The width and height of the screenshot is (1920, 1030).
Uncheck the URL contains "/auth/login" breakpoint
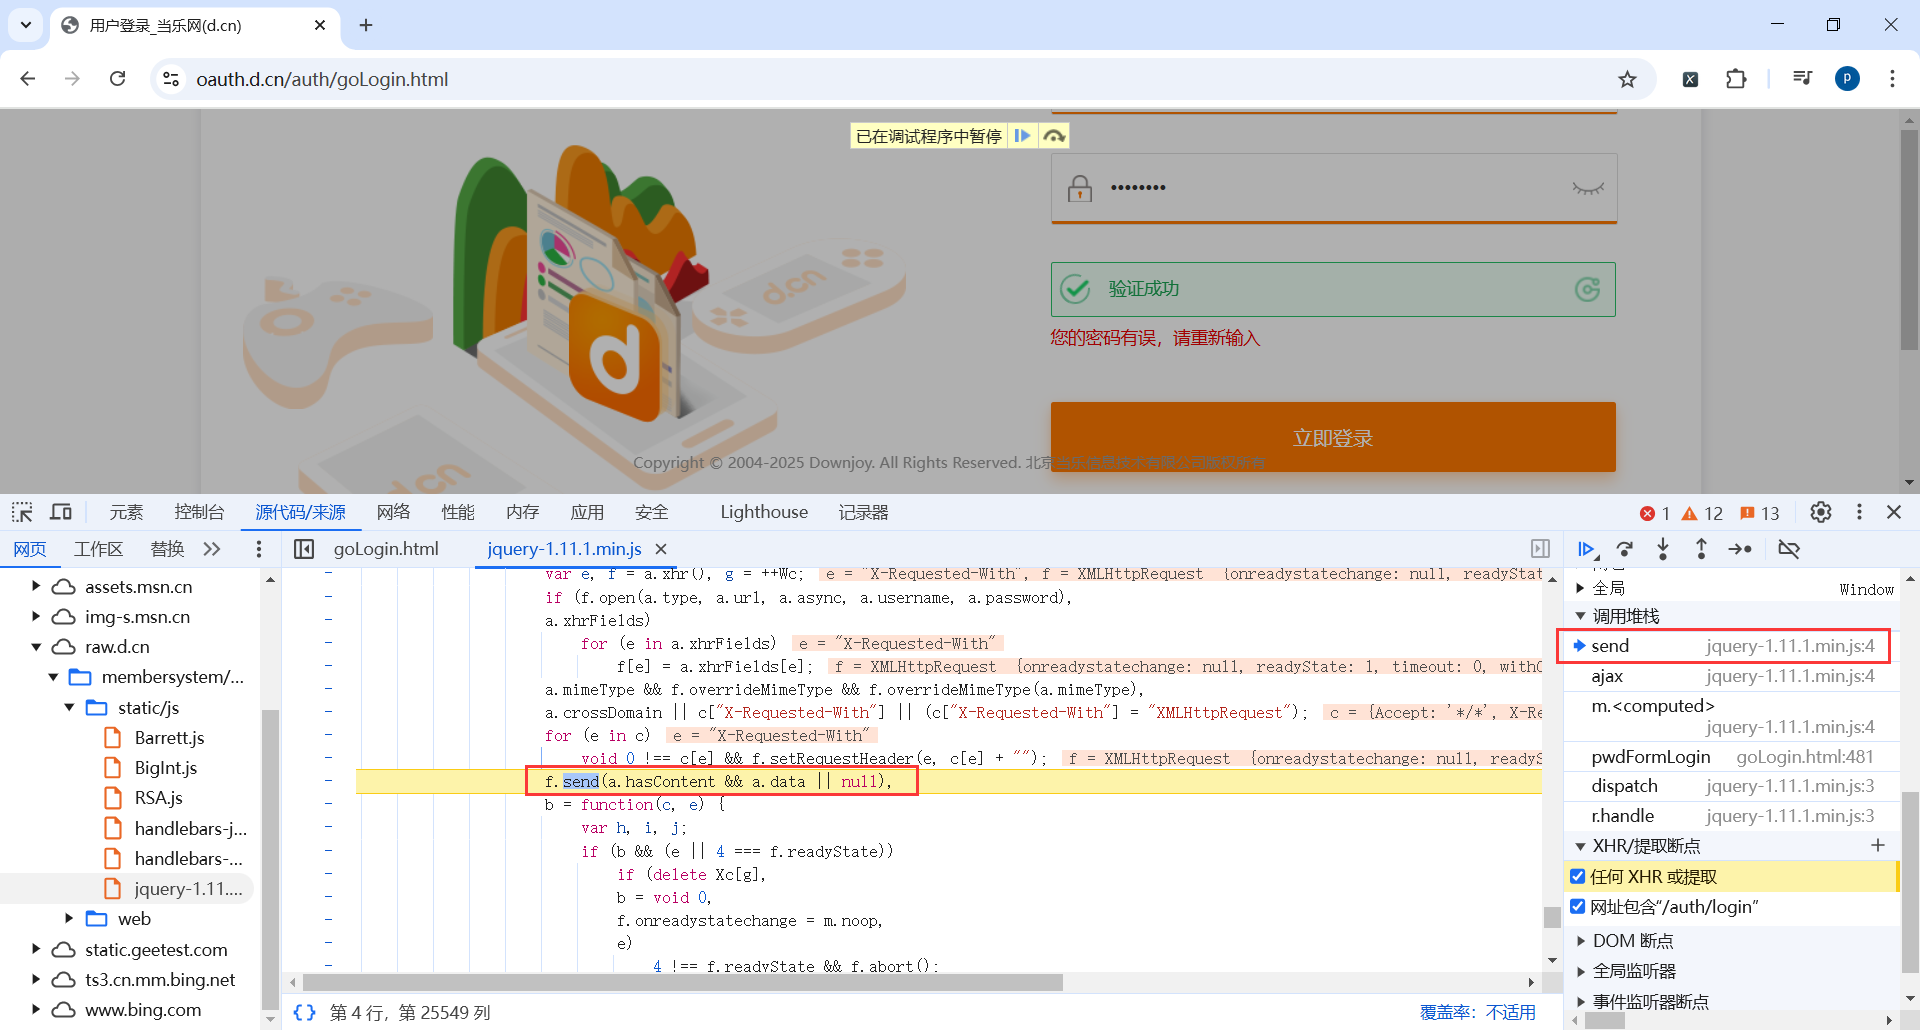coord(1578,907)
